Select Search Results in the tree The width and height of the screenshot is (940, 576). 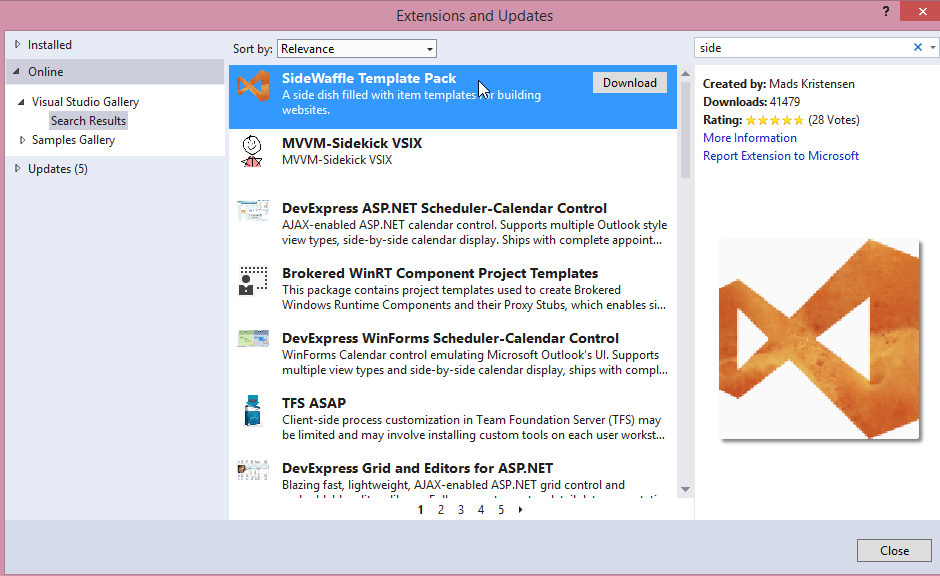(88, 120)
